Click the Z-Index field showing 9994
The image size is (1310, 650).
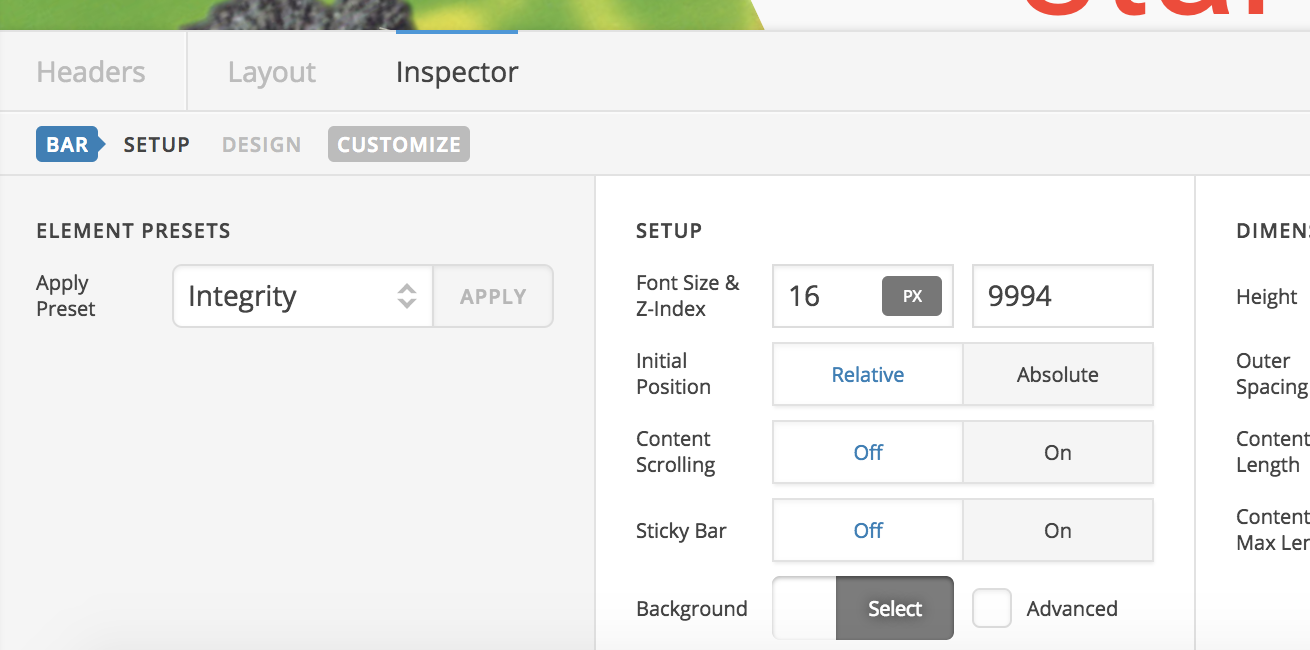[x=1062, y=296]
